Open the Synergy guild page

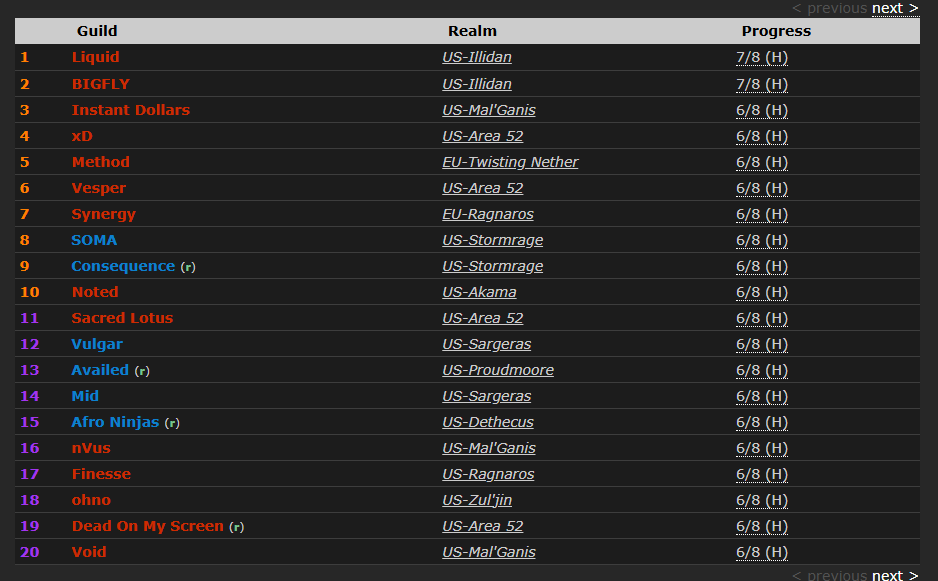click(103, 214)
